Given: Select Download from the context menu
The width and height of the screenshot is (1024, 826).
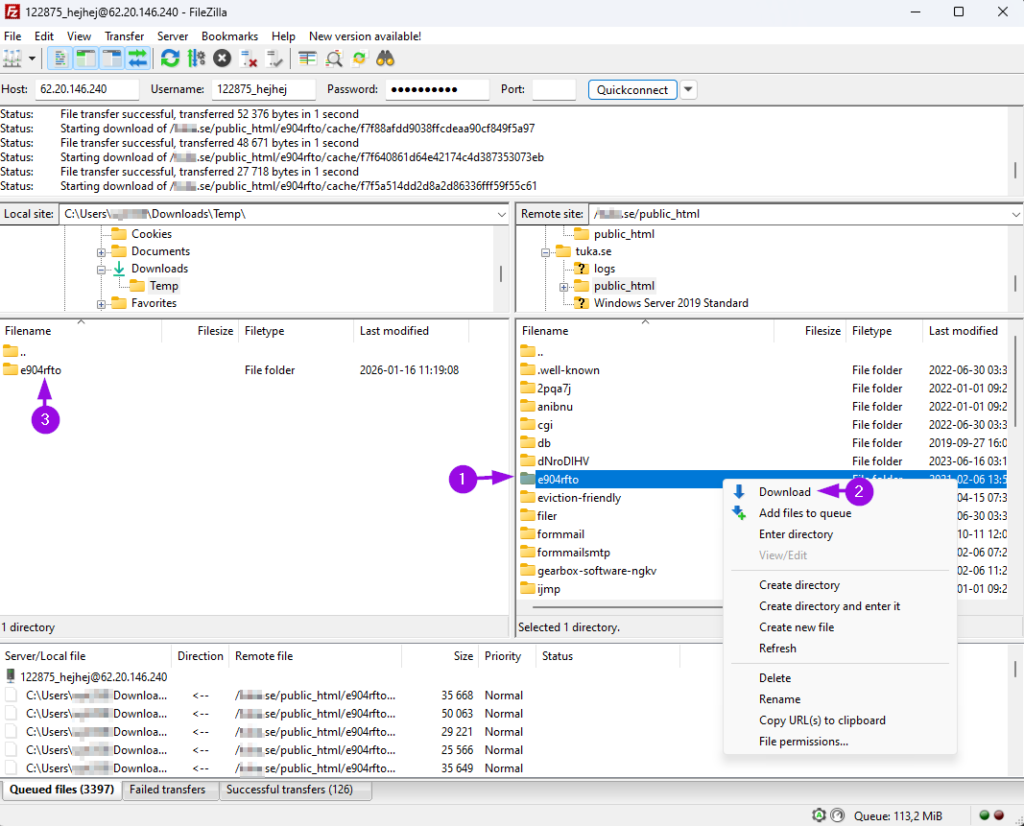Looking at the screenshot, I should pyautogui.click(x=784, y=492).
